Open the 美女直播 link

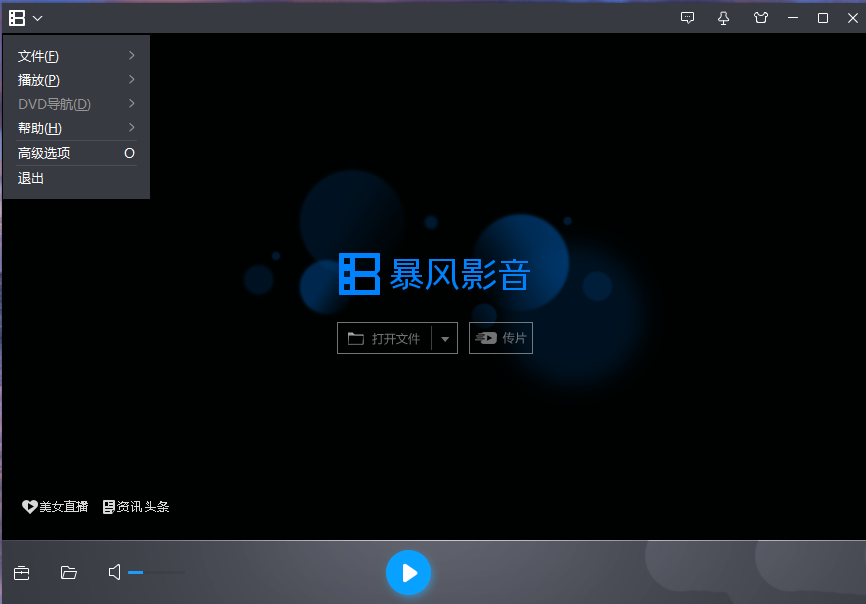tap(55, 506)
